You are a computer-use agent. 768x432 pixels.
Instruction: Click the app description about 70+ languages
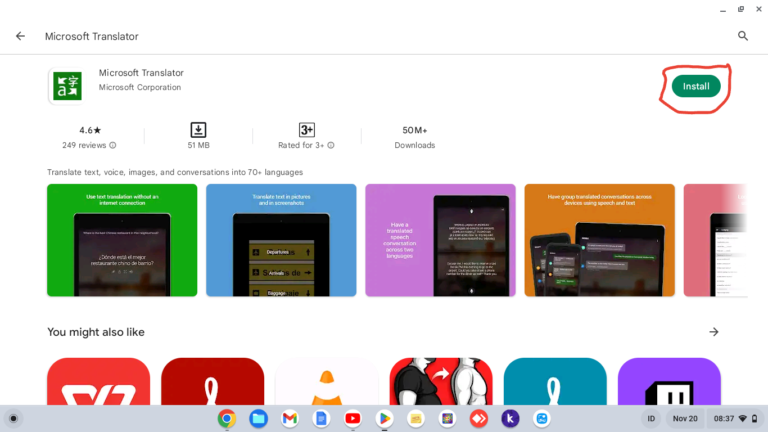tap(175, 172)
